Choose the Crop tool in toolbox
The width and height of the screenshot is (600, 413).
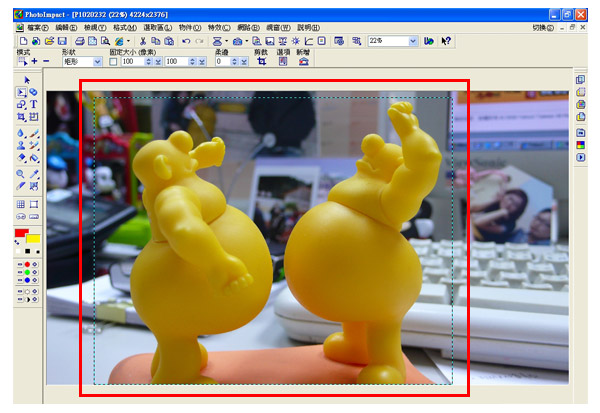click(x=21, y=117)
